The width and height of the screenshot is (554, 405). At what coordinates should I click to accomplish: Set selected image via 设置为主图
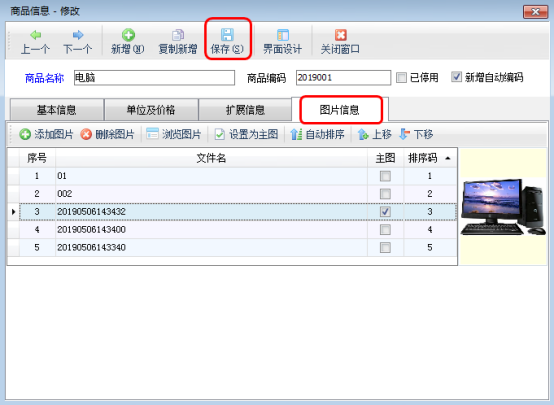coord(246,134)
